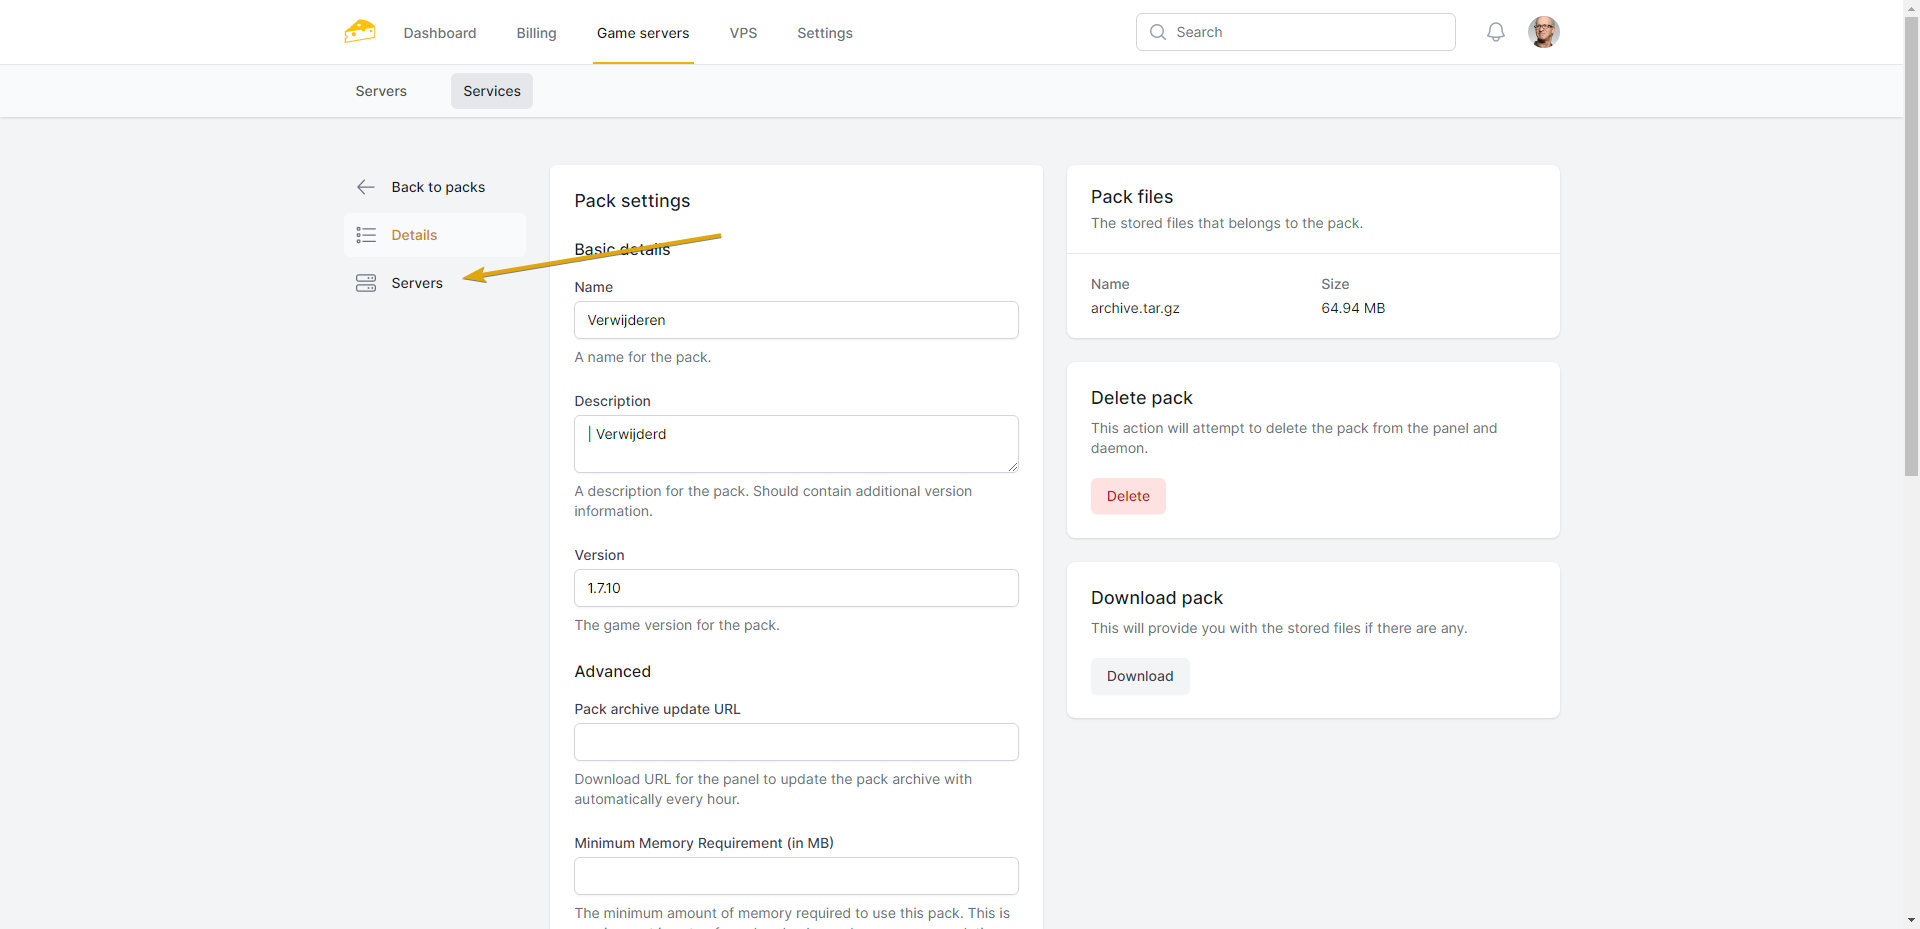Open the Dashboard menu item
Screen dimensions: 1920x929
[x=440, y=33]
